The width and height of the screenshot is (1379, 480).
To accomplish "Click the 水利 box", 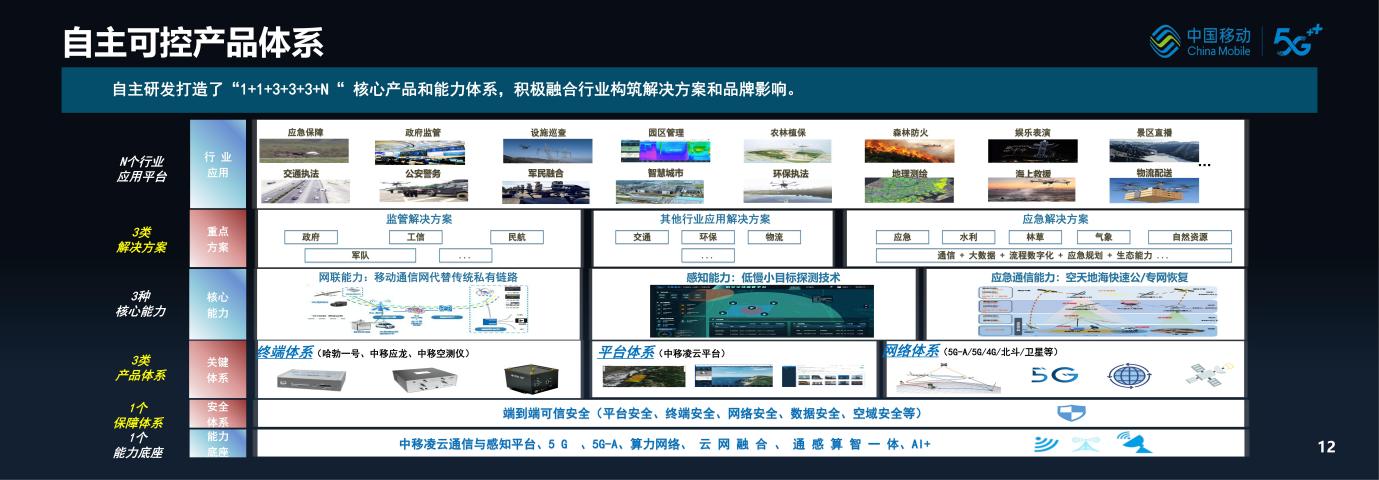I will 968,237.
